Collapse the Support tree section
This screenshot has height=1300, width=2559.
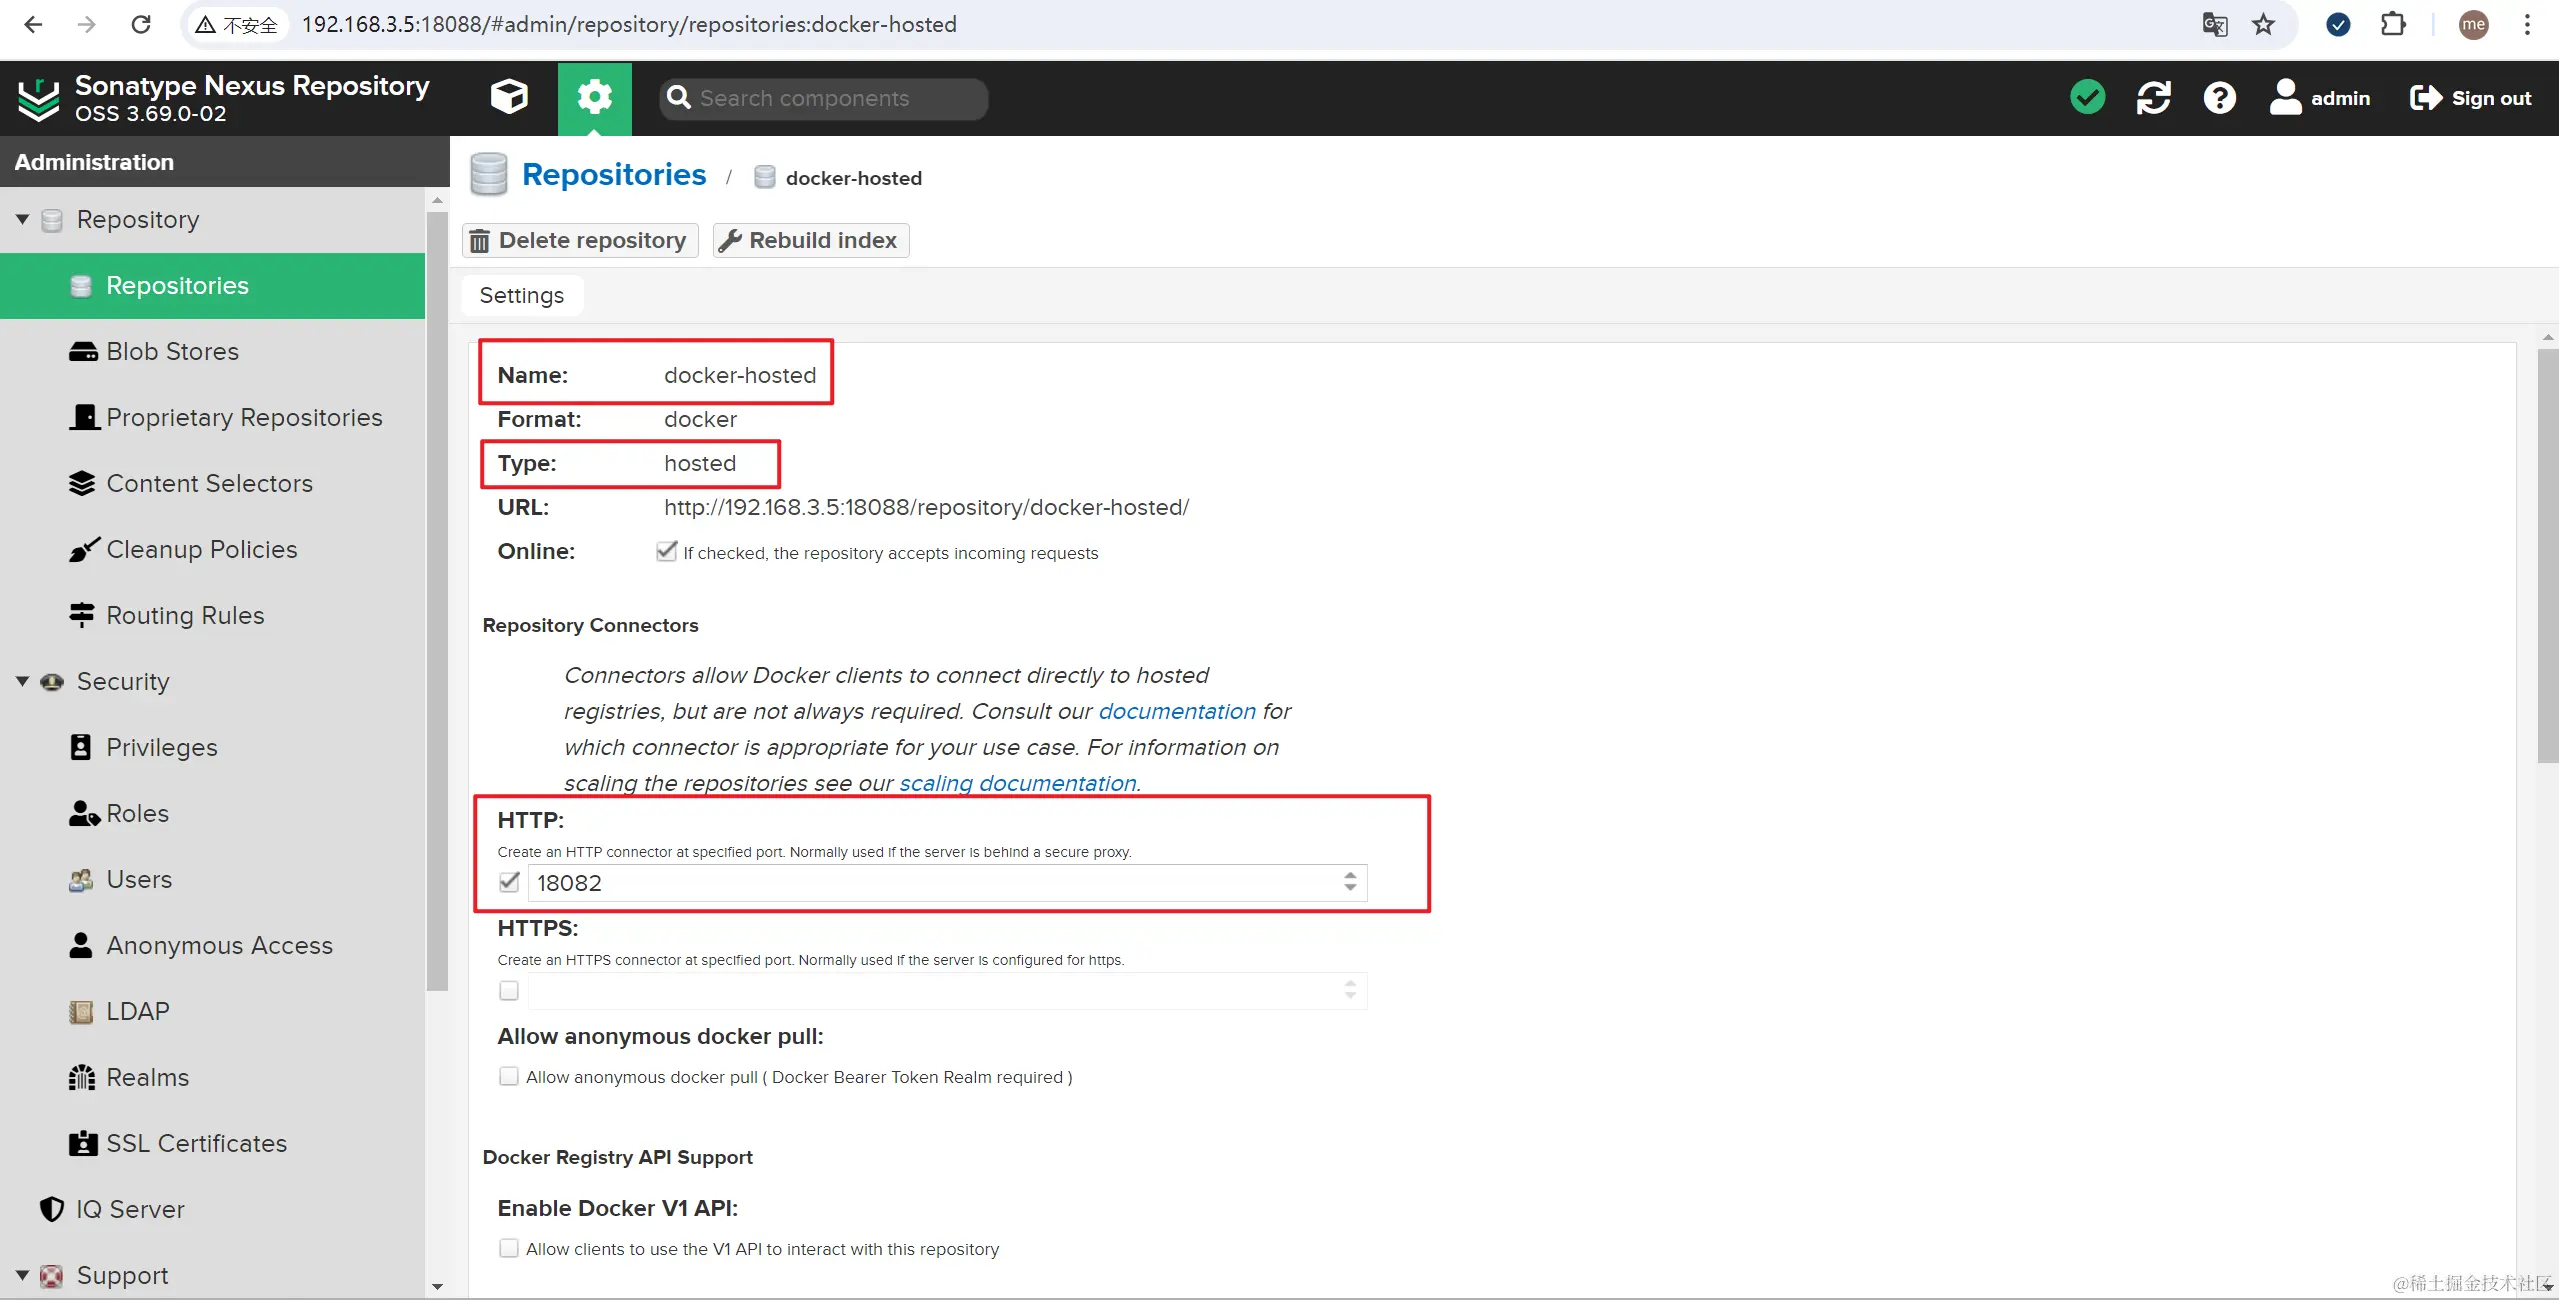click(x=22, y=1275)
